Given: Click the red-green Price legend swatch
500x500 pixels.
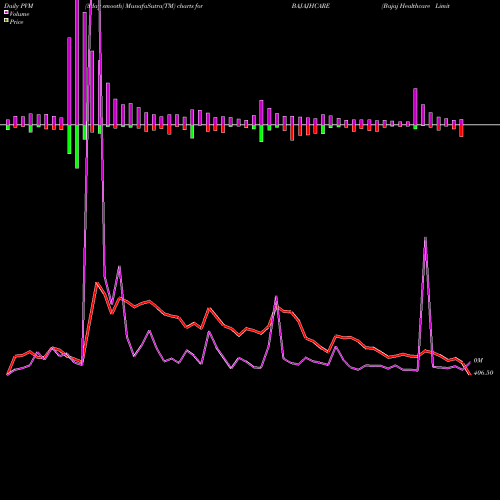Looking at the screenshot, I should click(x=6, y=21).
